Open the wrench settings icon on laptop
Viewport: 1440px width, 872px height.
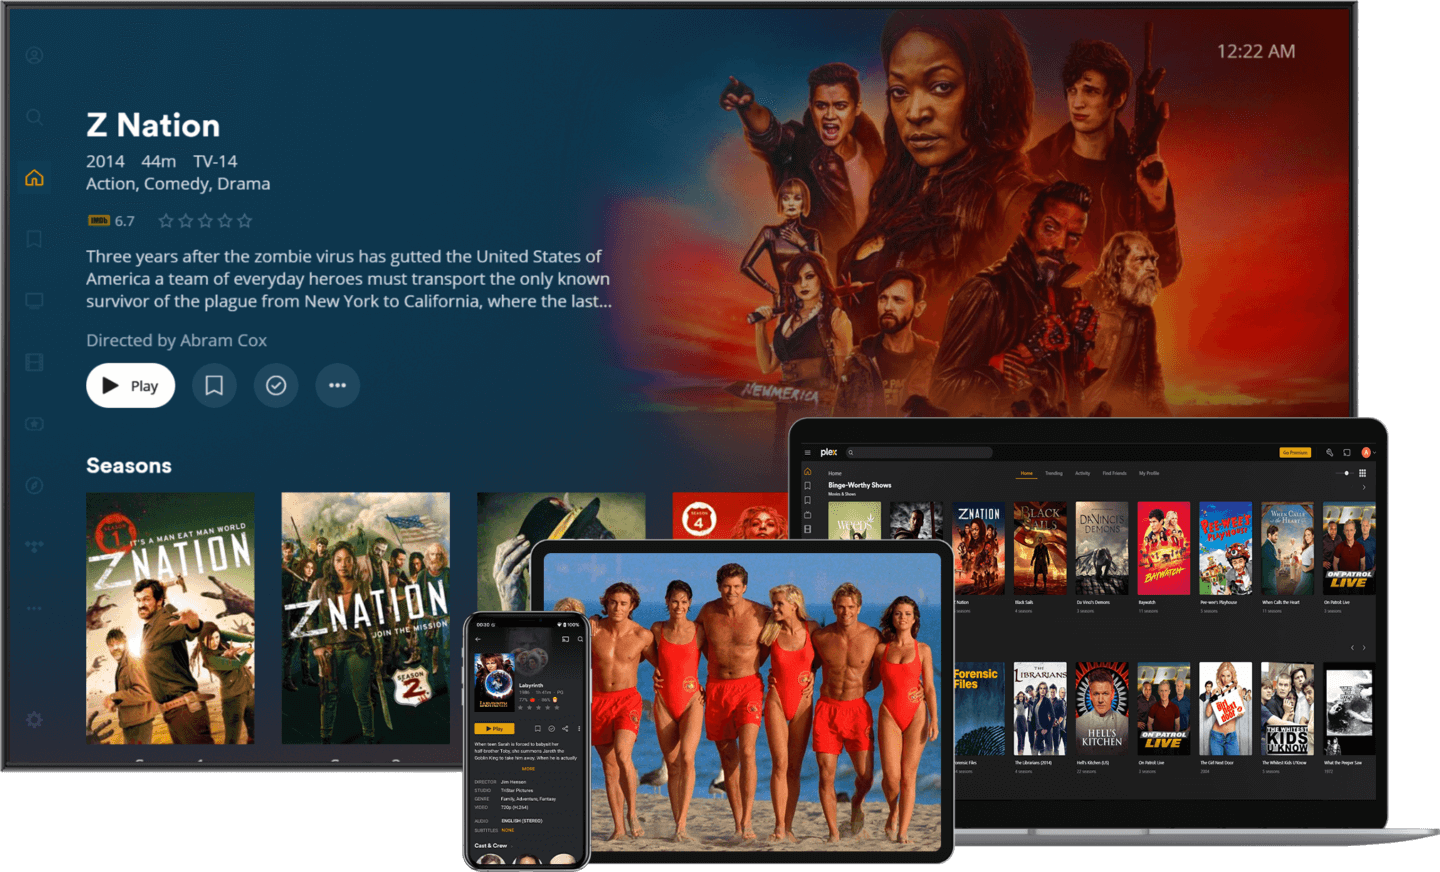pyautogui.click(x=1329, y=452)
